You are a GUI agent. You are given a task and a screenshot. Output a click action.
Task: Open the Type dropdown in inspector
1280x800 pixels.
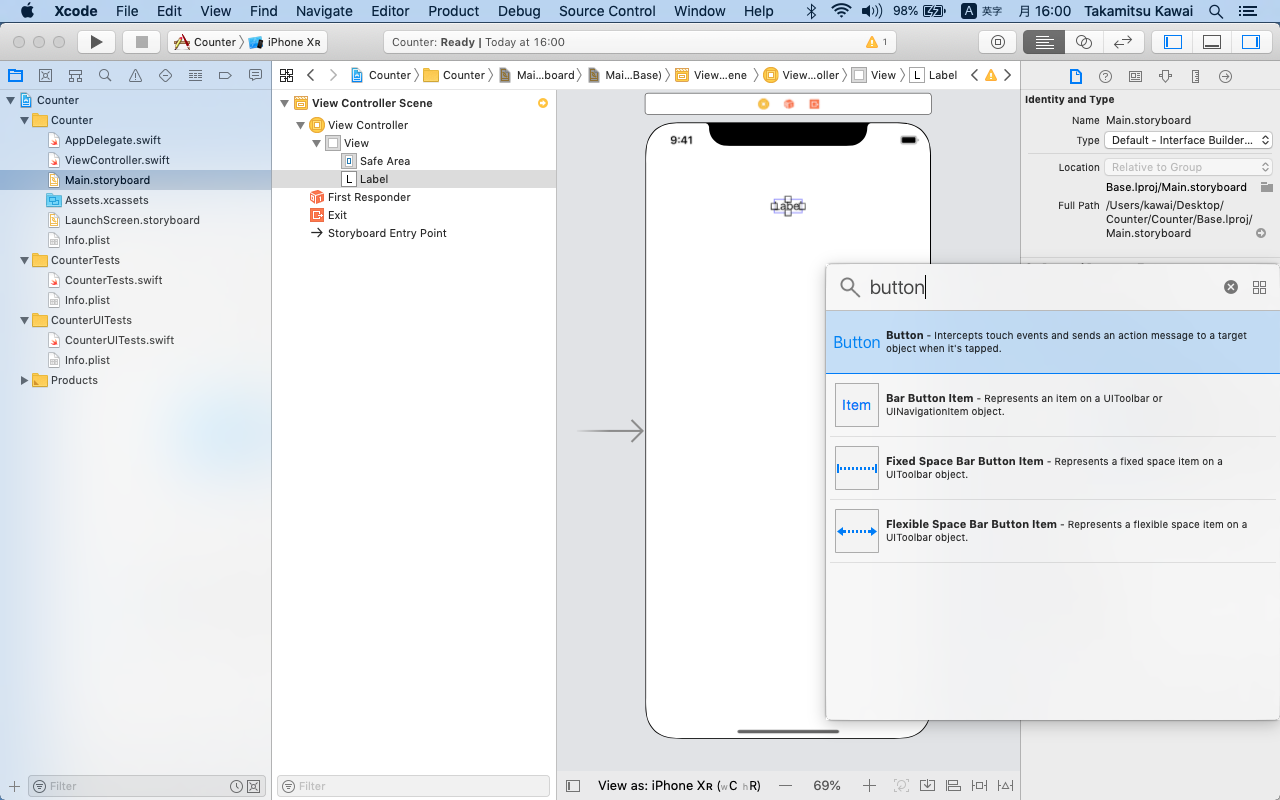(1188, 140)
